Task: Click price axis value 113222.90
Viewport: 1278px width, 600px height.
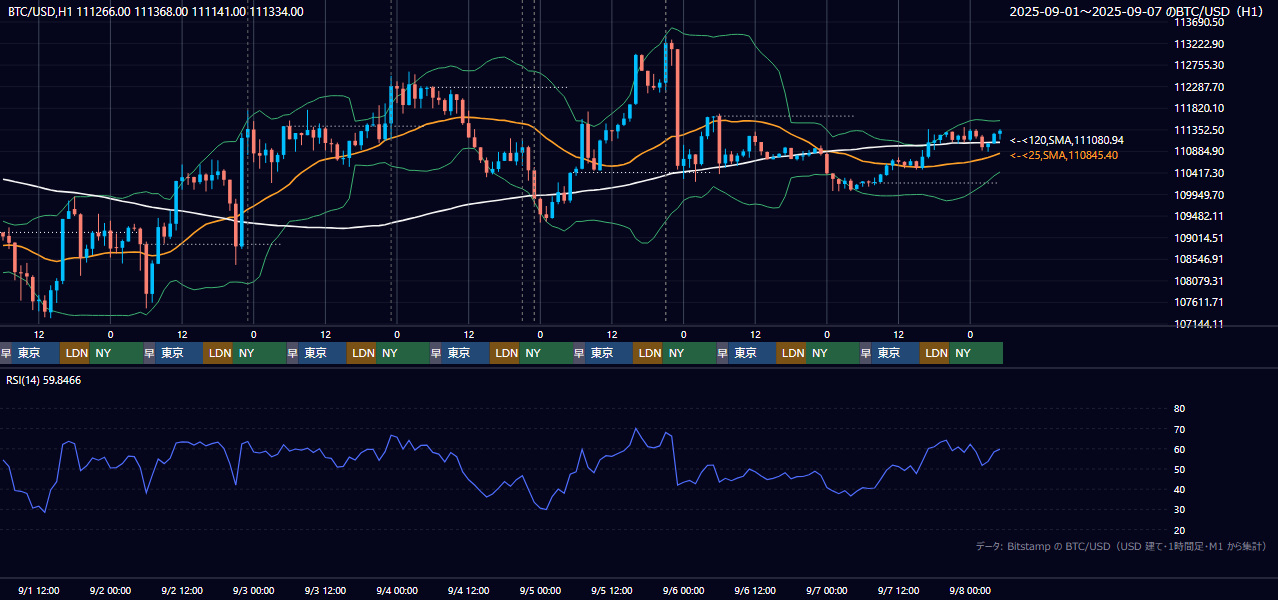Action: tap(1199, 44)
